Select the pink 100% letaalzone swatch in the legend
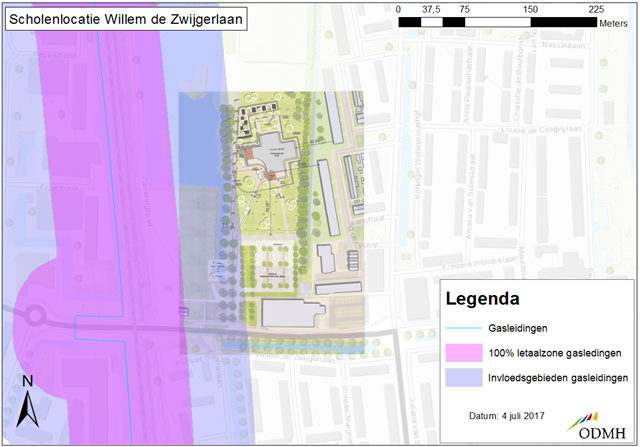 [464, 353]
